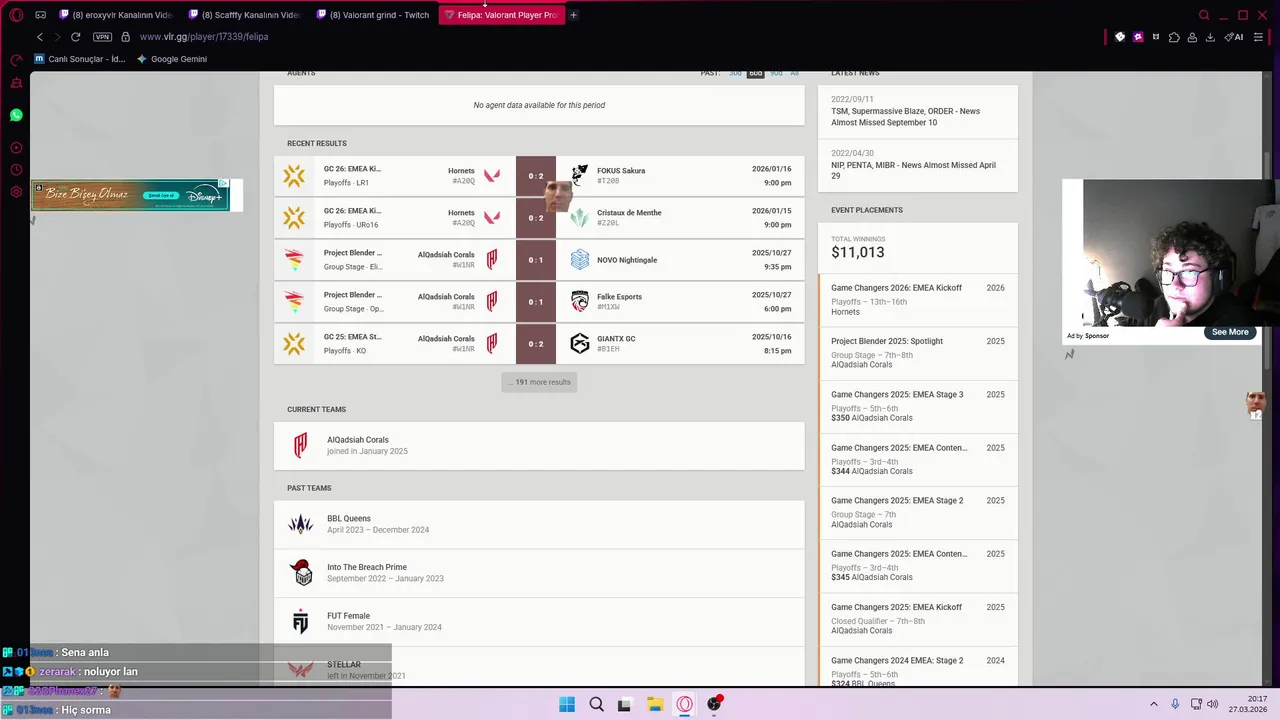Open Game Changers 2025: EMEA Stage 3 placement
Viewport: 1280px width, 720px height.
(918, 406)
